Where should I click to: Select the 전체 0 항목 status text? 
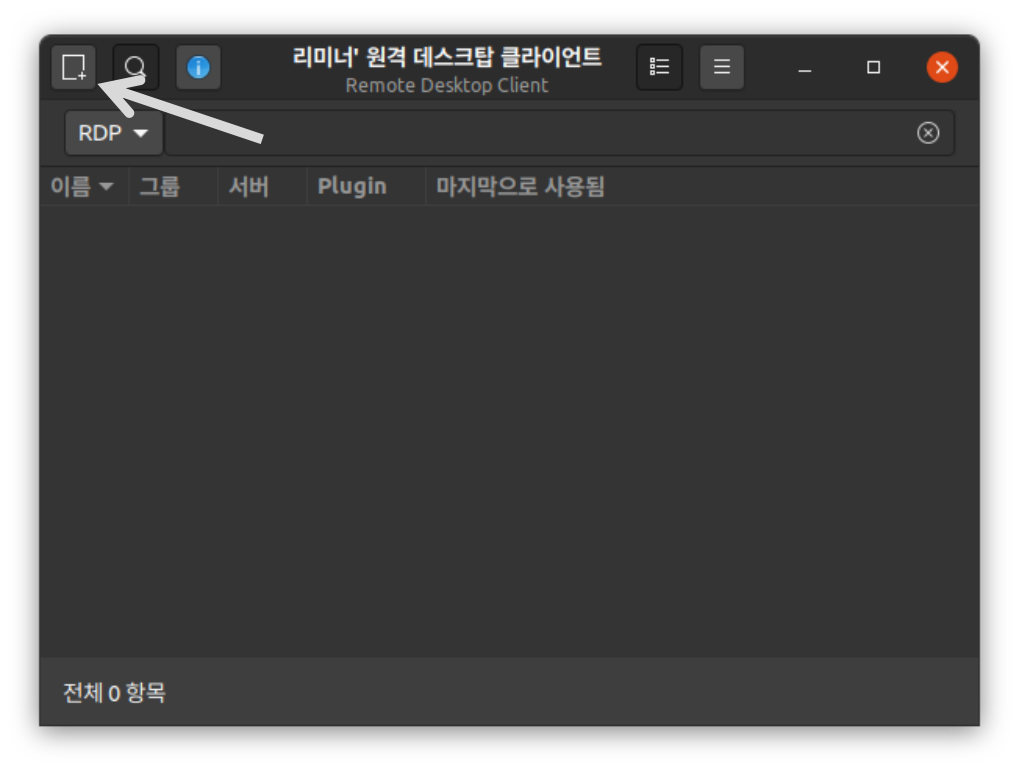click(x=114, y=693)
